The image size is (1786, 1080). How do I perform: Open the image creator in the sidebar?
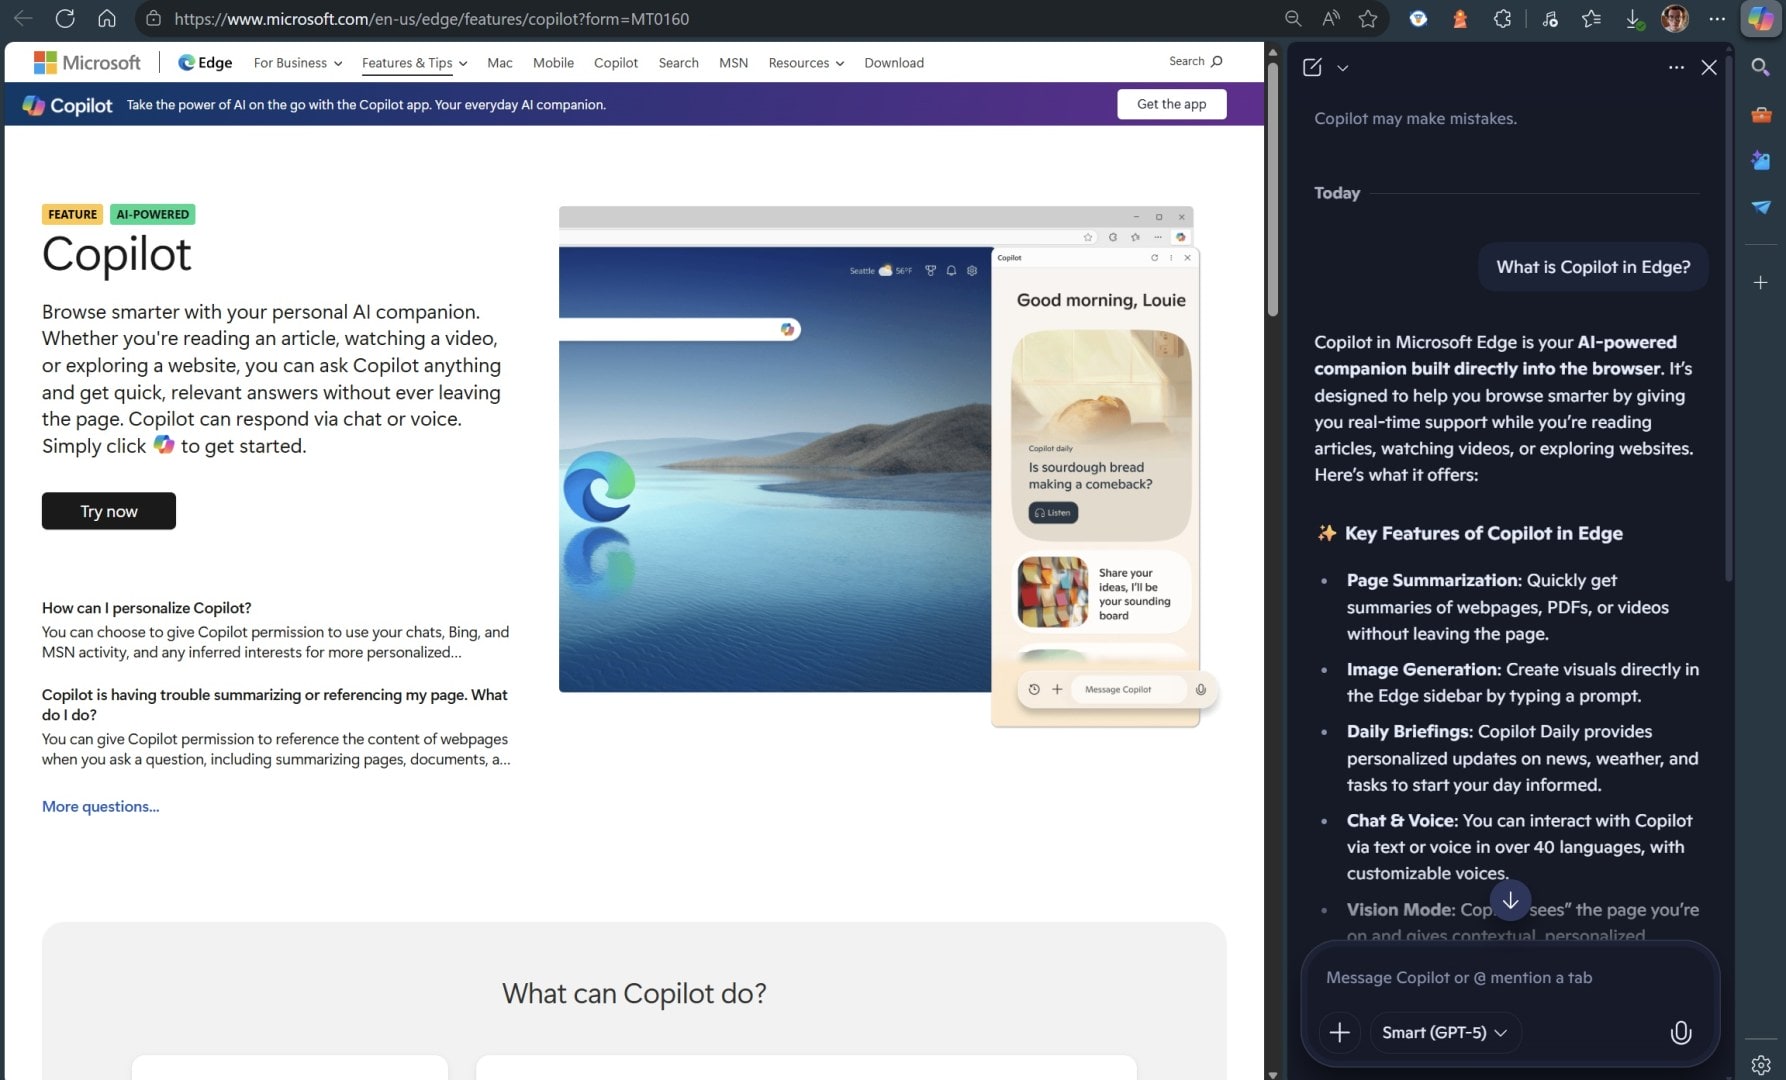click(1761, 160)
